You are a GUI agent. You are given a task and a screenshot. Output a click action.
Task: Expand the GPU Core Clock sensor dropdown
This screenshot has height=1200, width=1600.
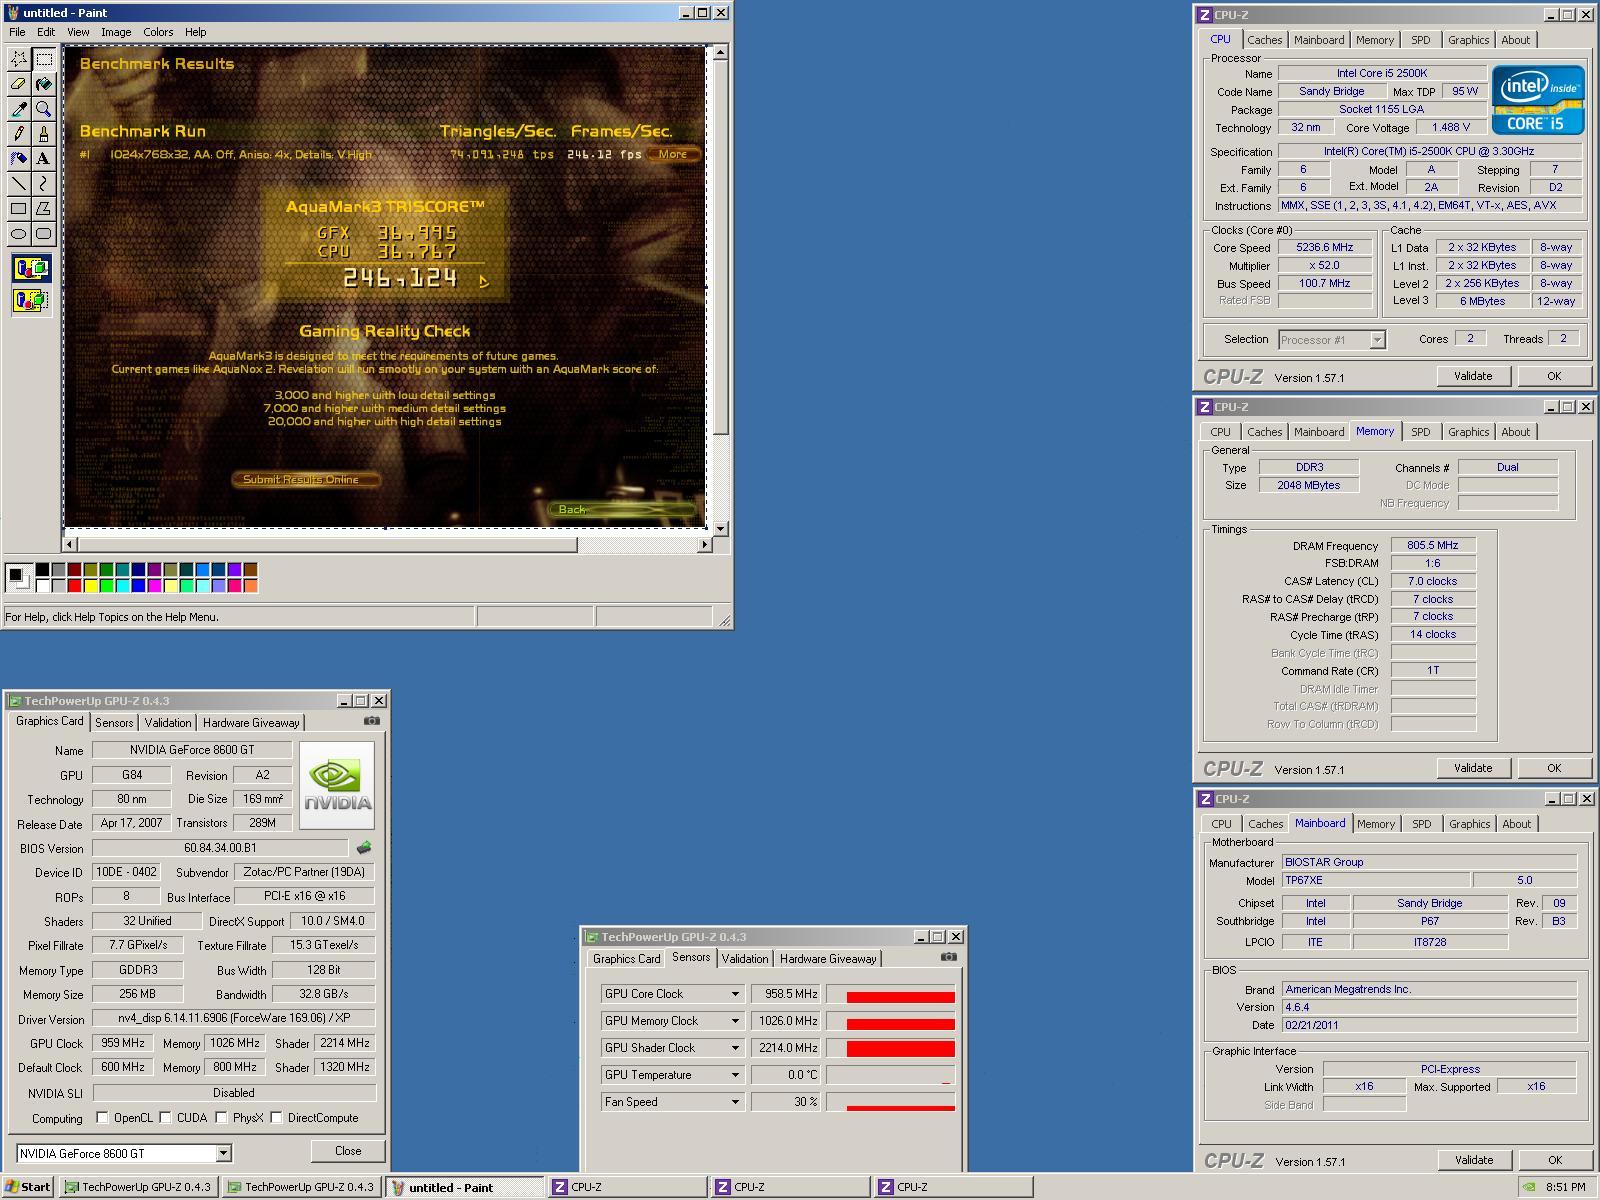click(735, 994)
